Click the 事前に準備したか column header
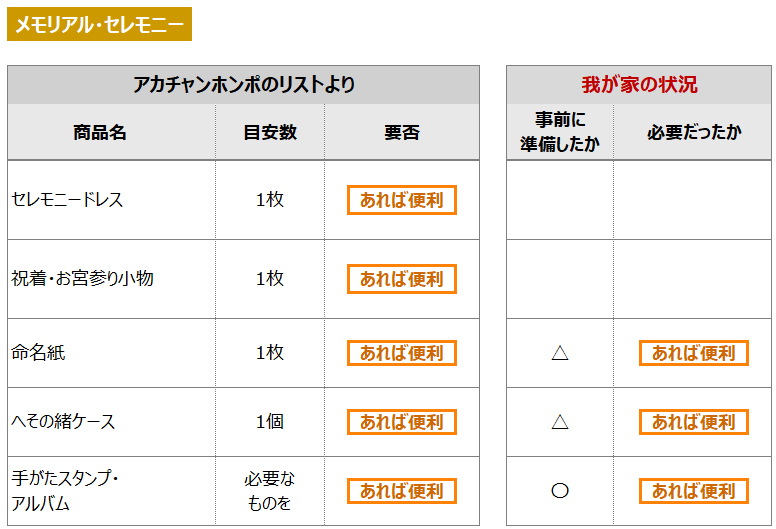Viewport: 776px width, 529px height. (560, 132)
